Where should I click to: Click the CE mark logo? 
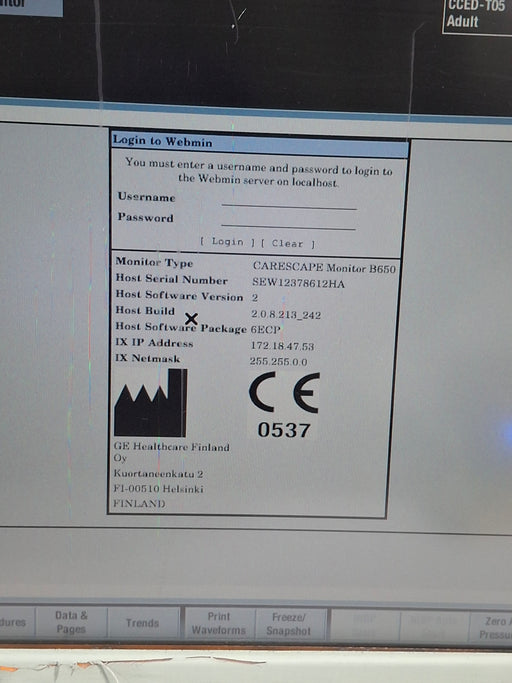point(284,392)
